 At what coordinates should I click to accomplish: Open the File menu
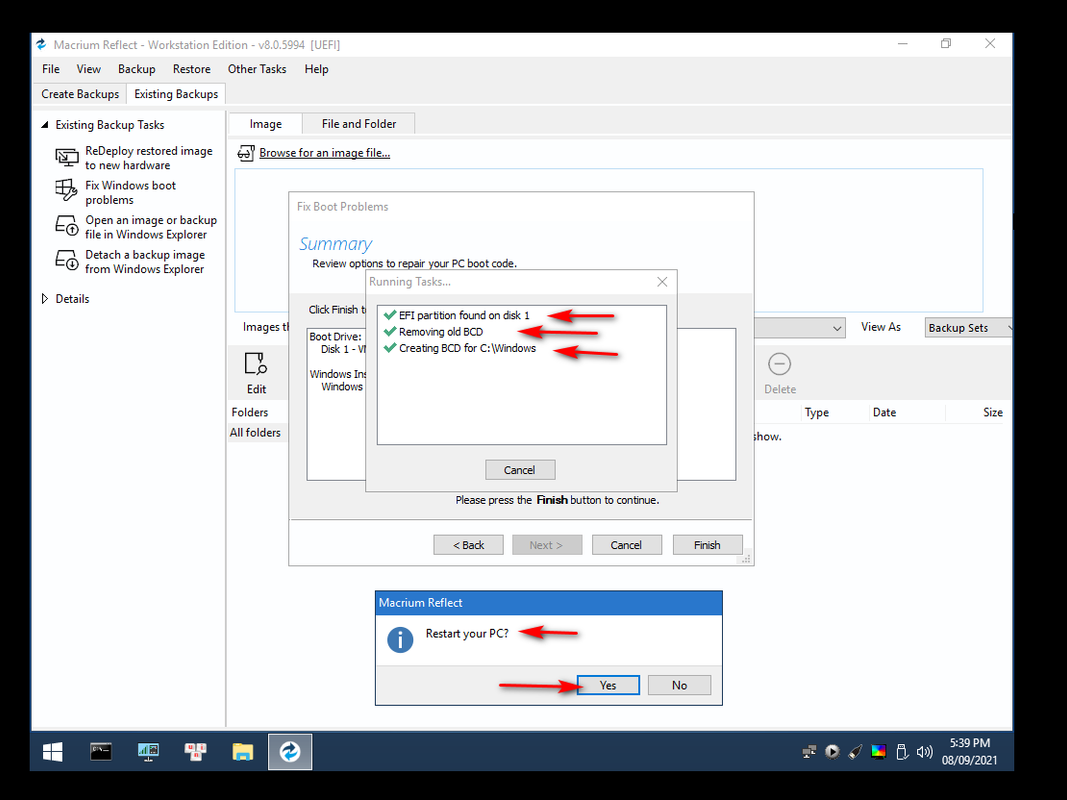(x=50, y=69)
